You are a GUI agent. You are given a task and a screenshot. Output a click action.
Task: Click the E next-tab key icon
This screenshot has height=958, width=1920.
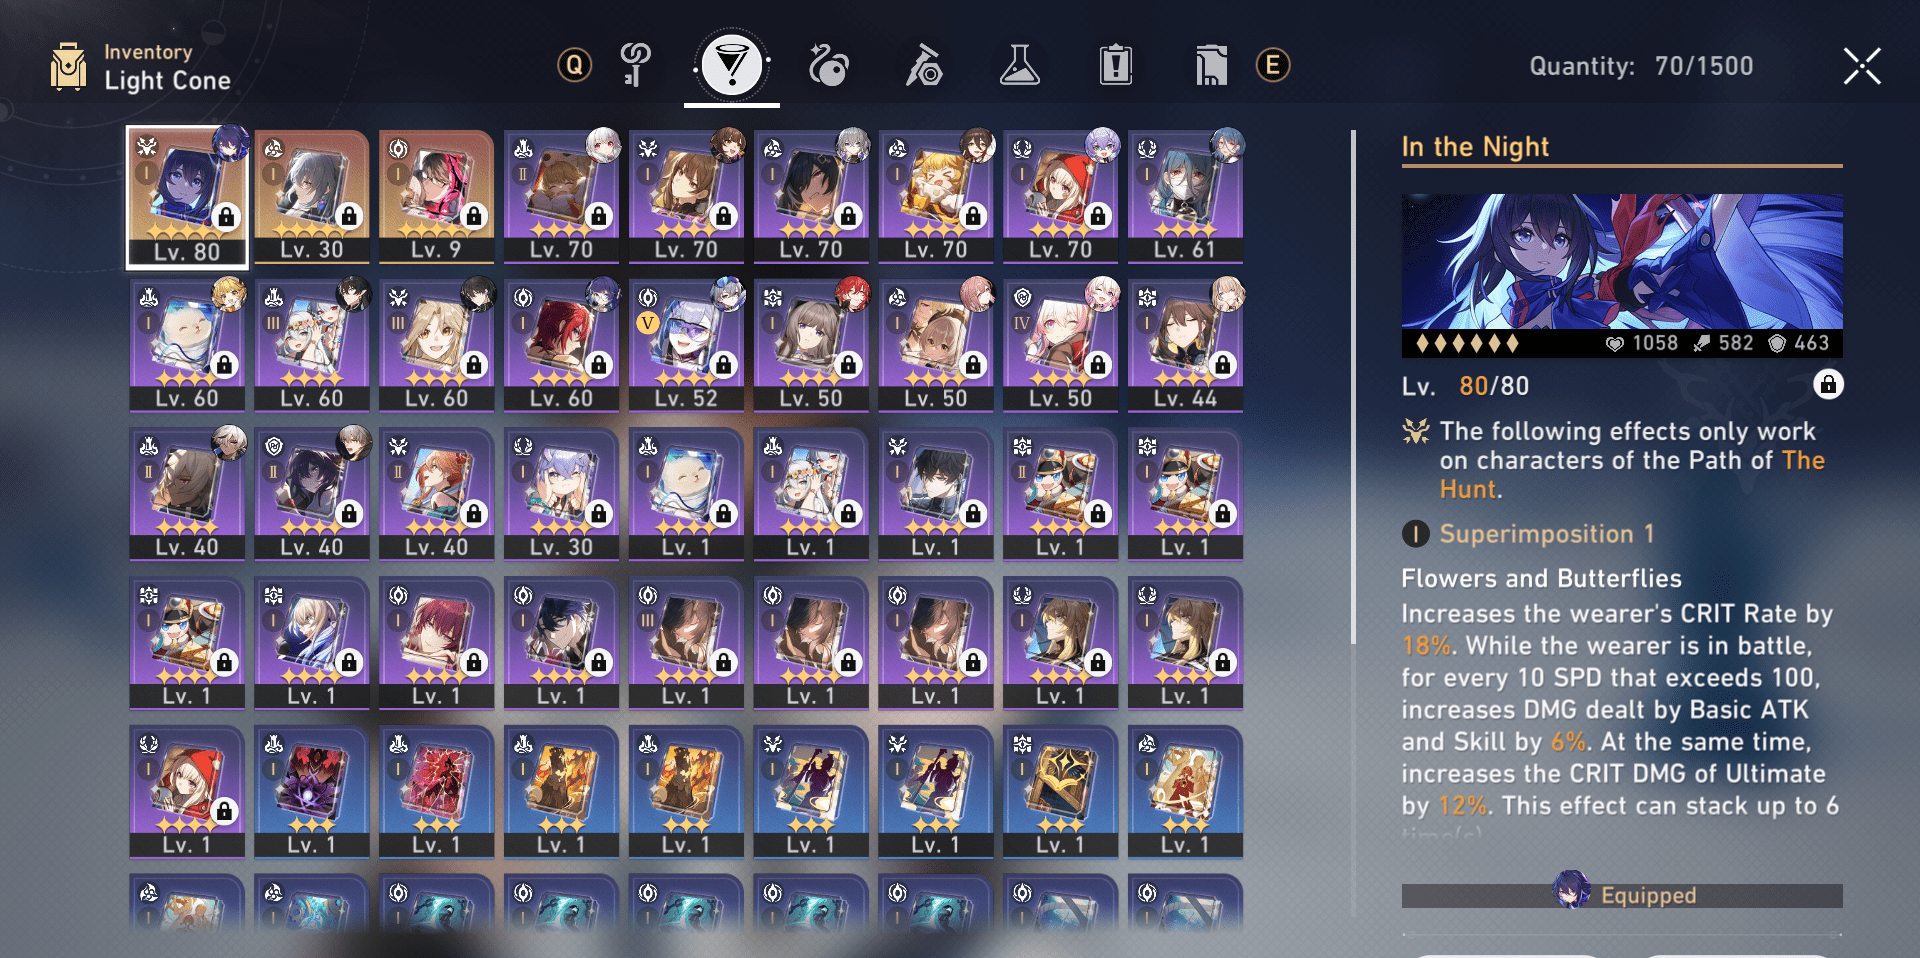click(x=1272, y=66)
